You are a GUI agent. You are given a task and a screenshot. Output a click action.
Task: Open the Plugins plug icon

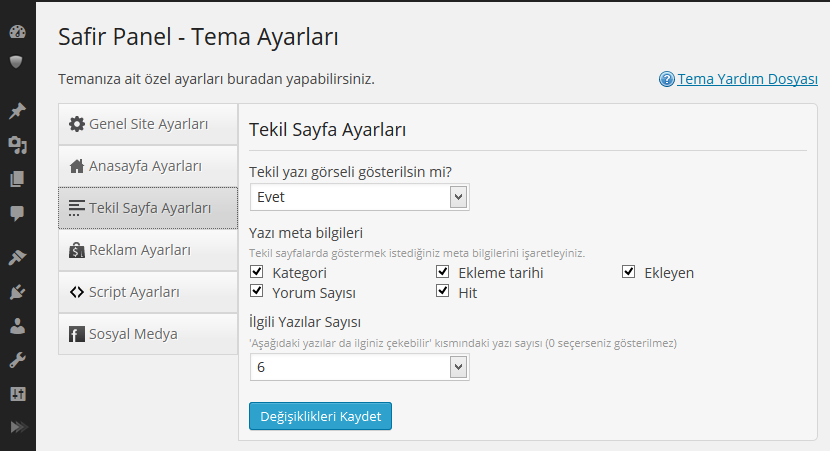(x=17, y=292)
